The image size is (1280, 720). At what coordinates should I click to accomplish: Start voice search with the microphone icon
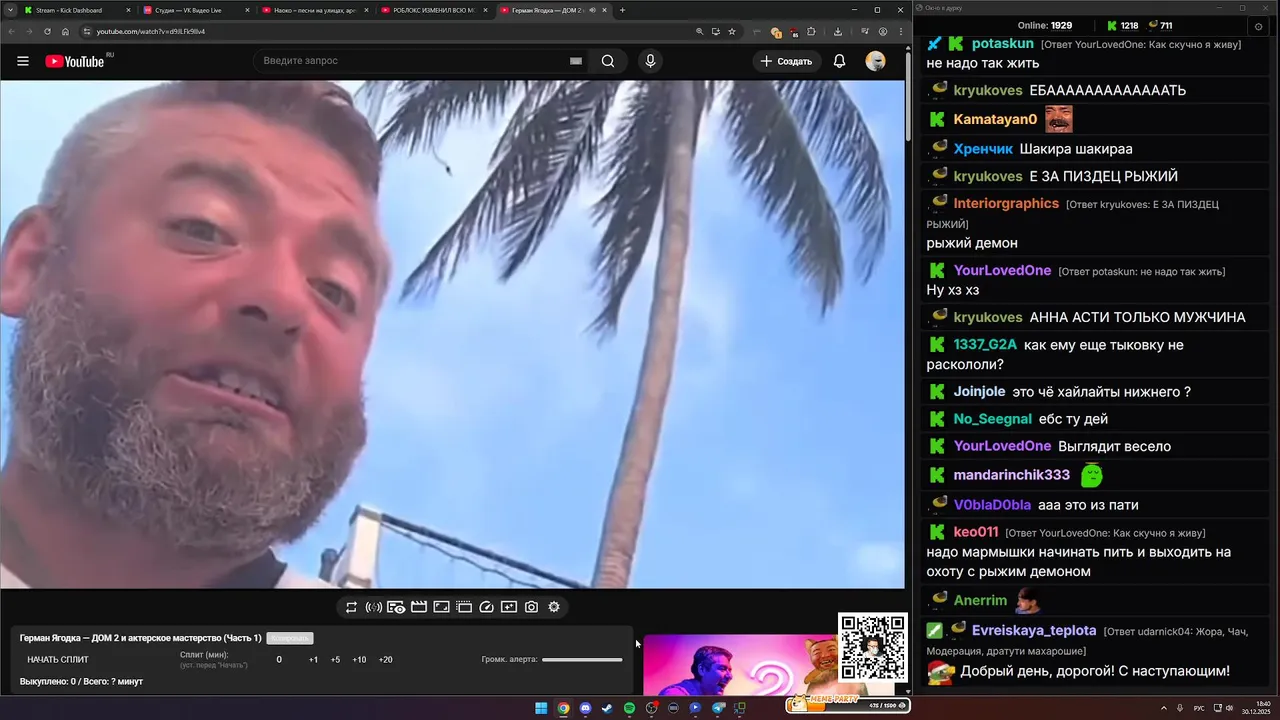point(650,61)
